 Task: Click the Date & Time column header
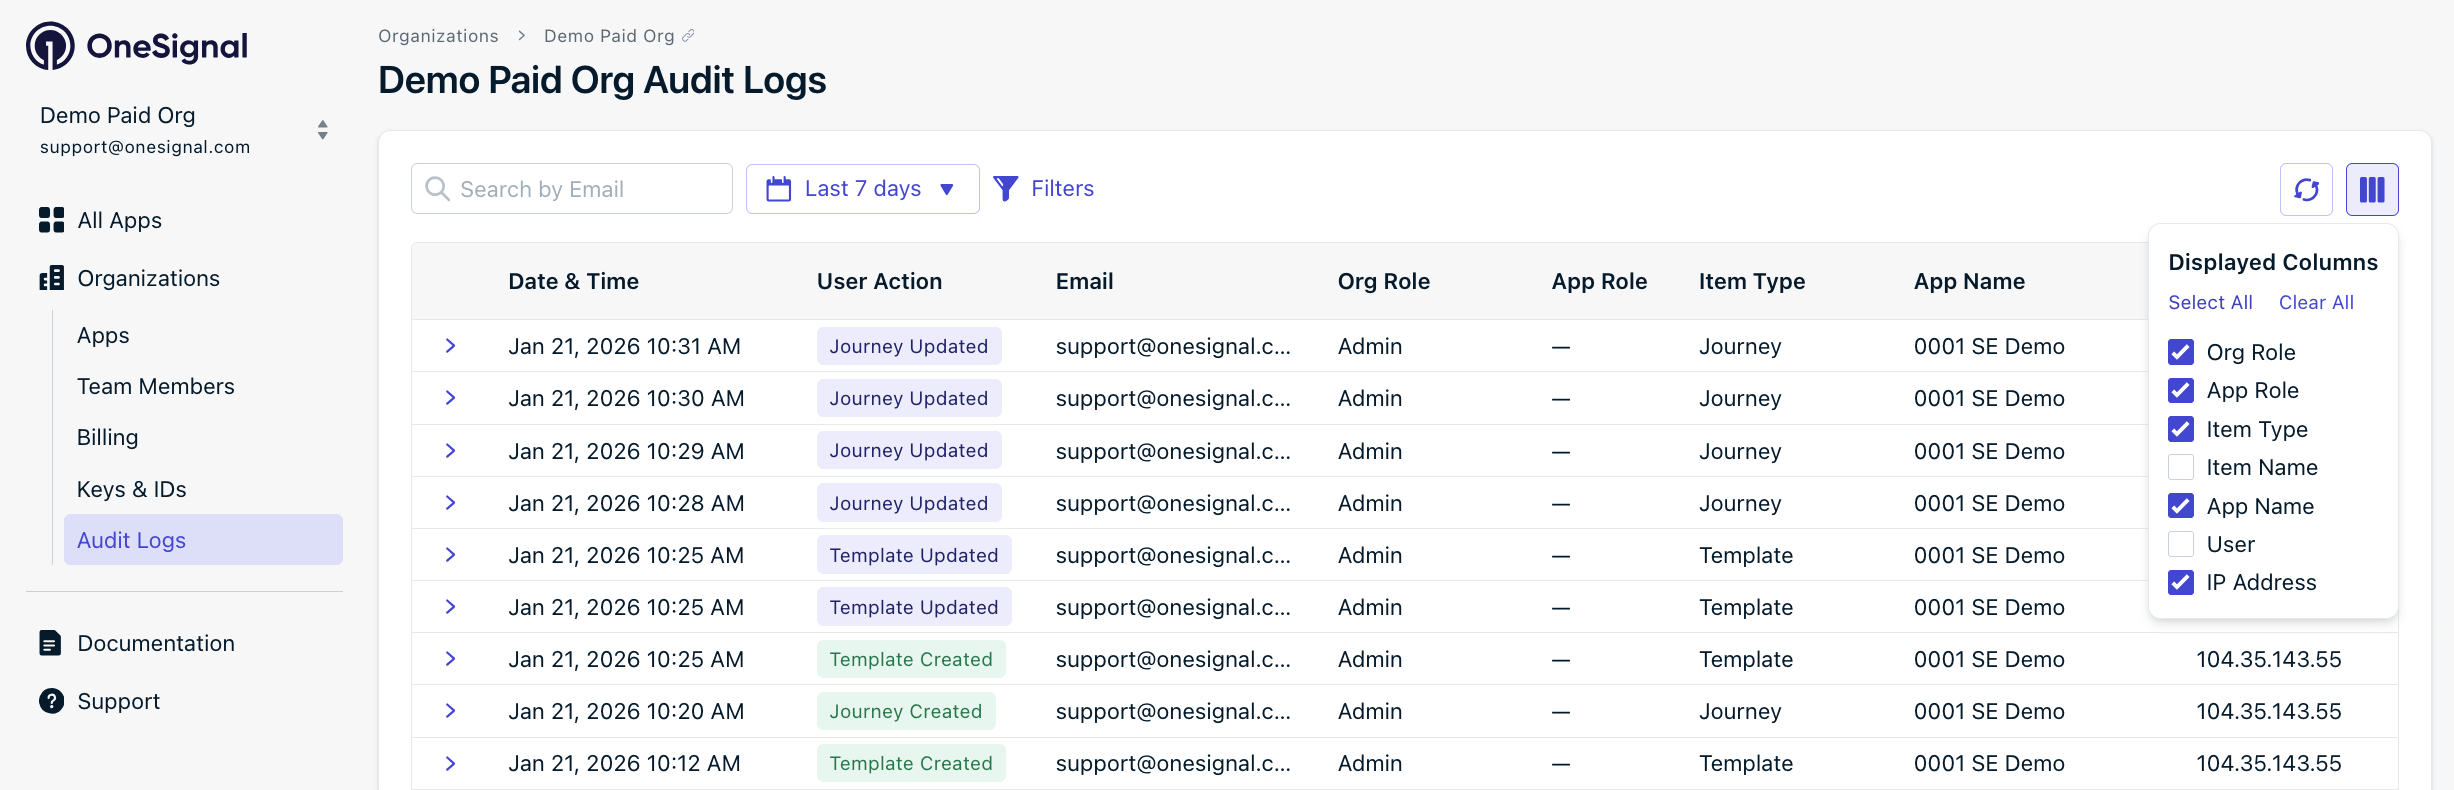pos(573,281)
